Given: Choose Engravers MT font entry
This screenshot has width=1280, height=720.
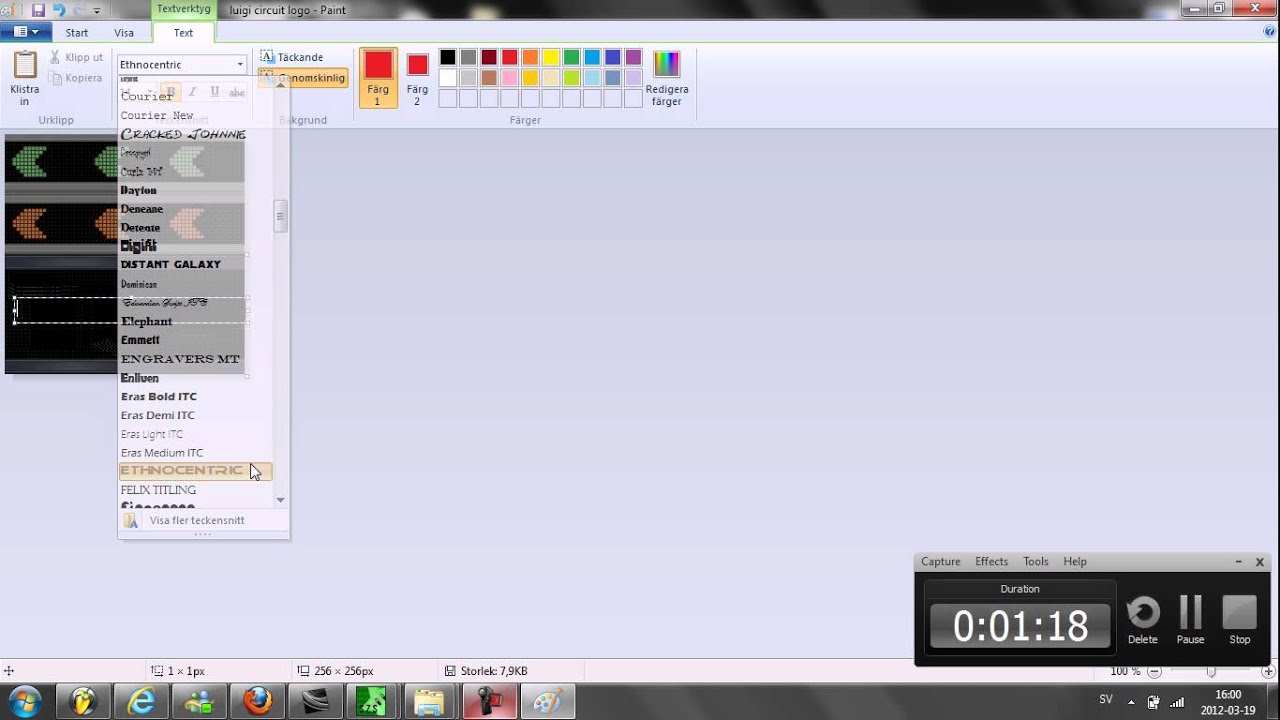Looking at the screenshot, I should [x=181, y=359].
